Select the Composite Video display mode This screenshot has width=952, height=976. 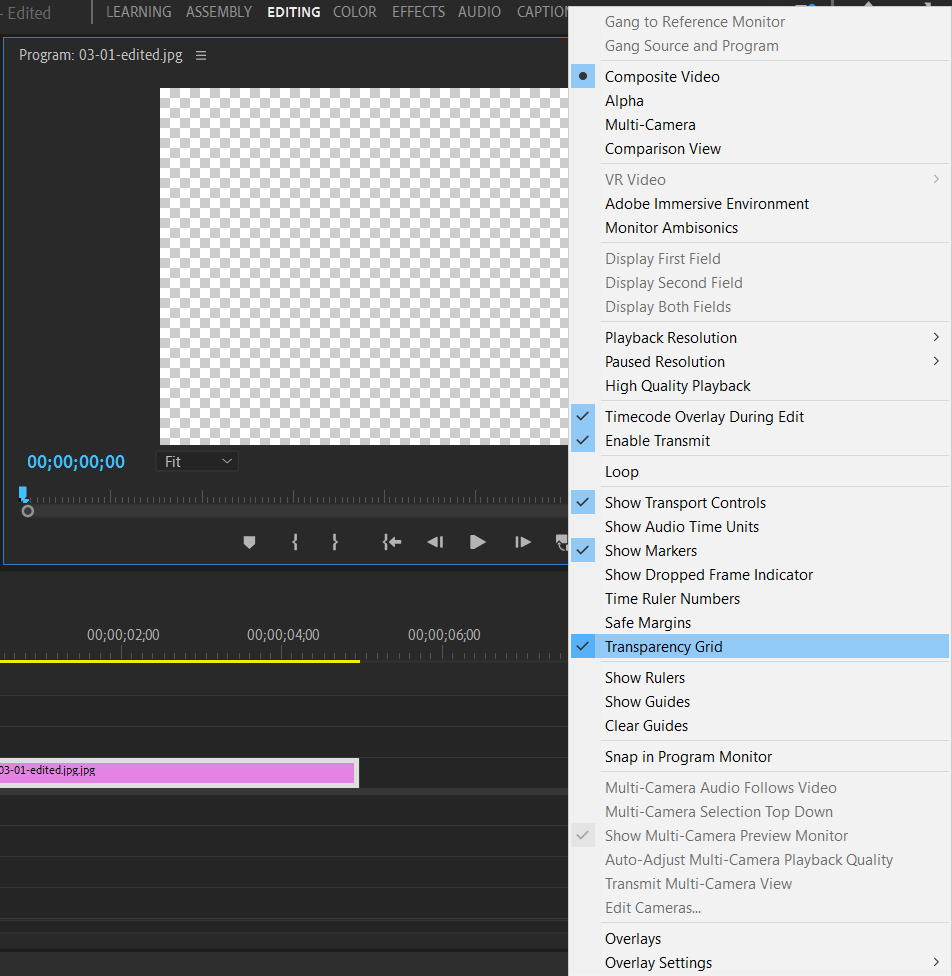pos(661,76)
